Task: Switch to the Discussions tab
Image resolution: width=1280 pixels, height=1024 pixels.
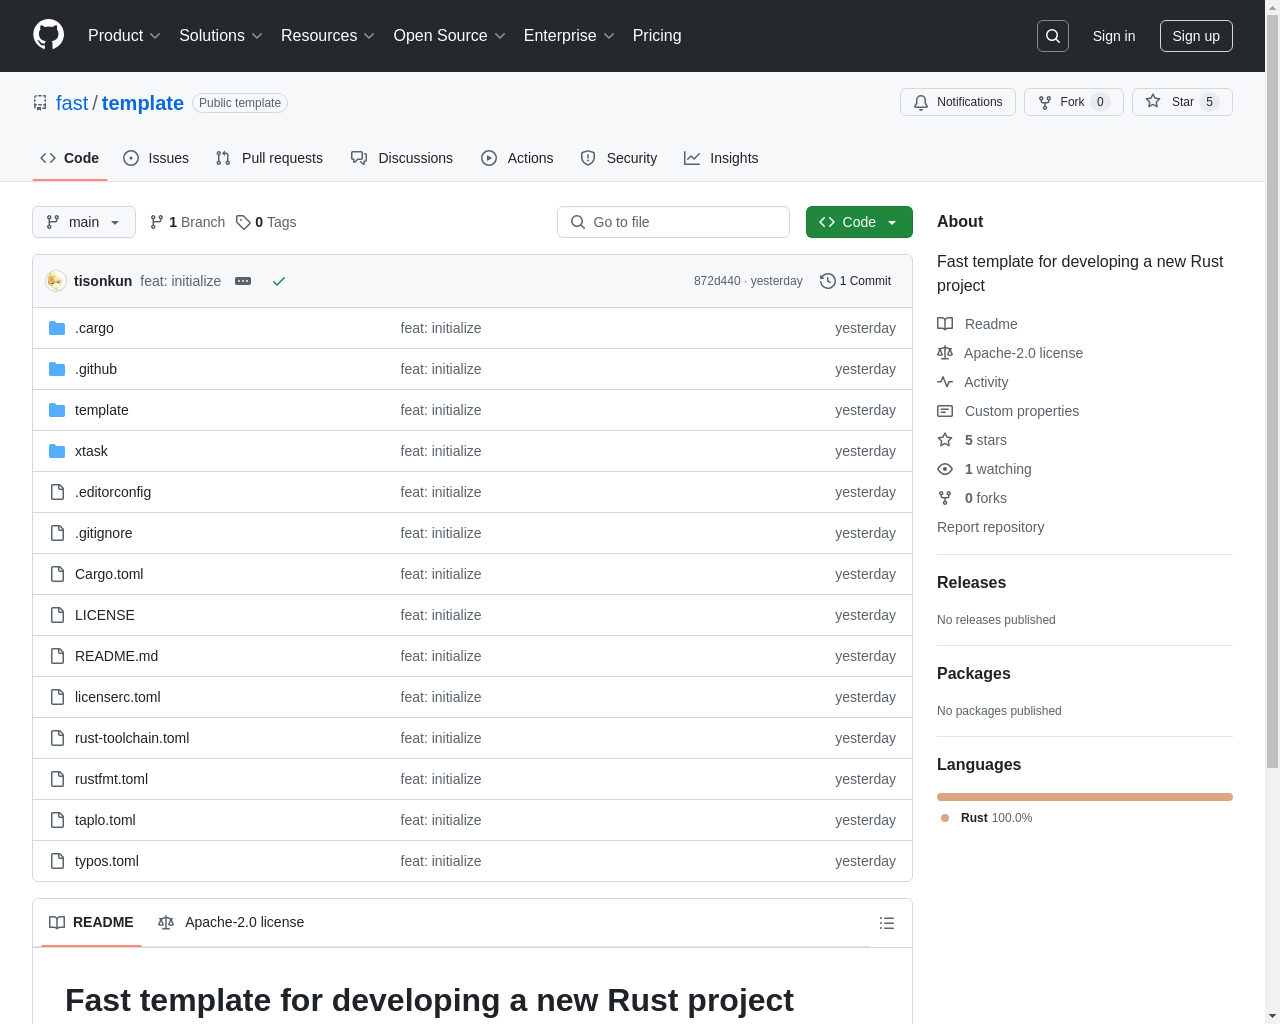Action: [x=402, y=158]
